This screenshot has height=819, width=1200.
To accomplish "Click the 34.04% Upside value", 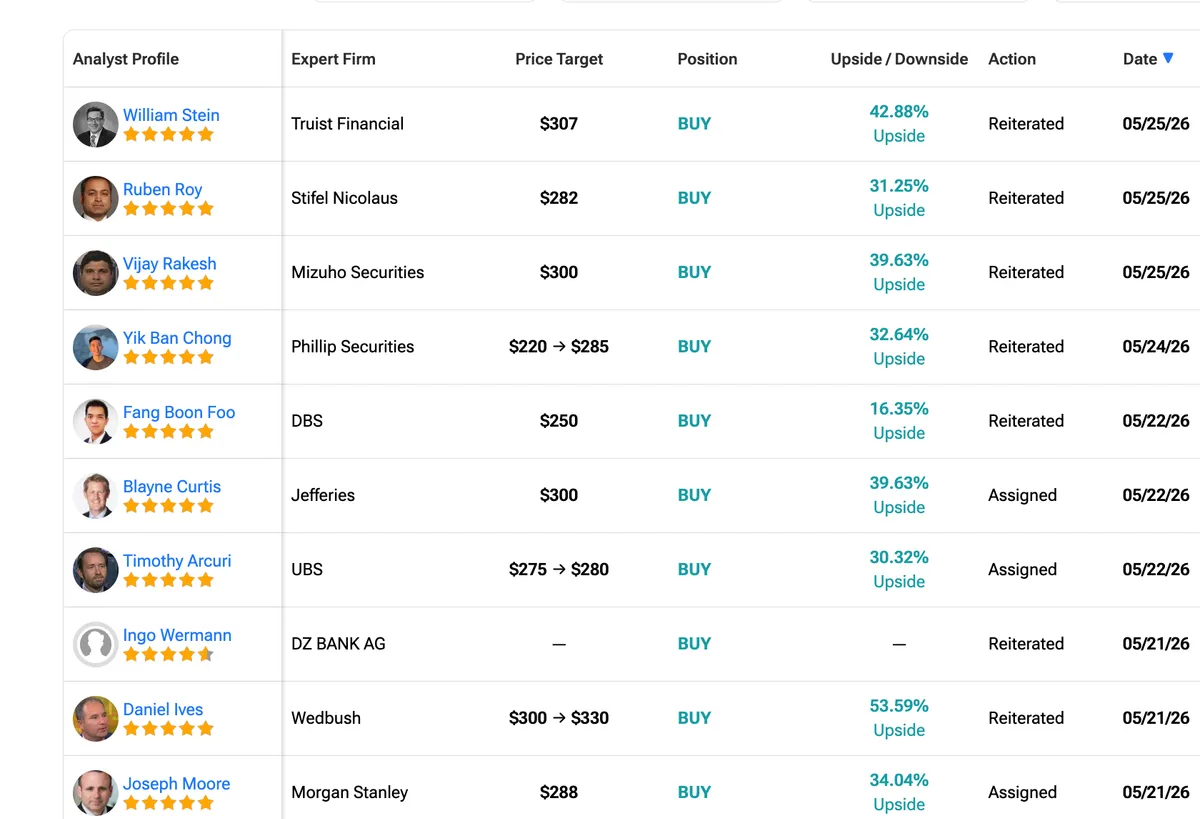I will click(x=899, y=792).
